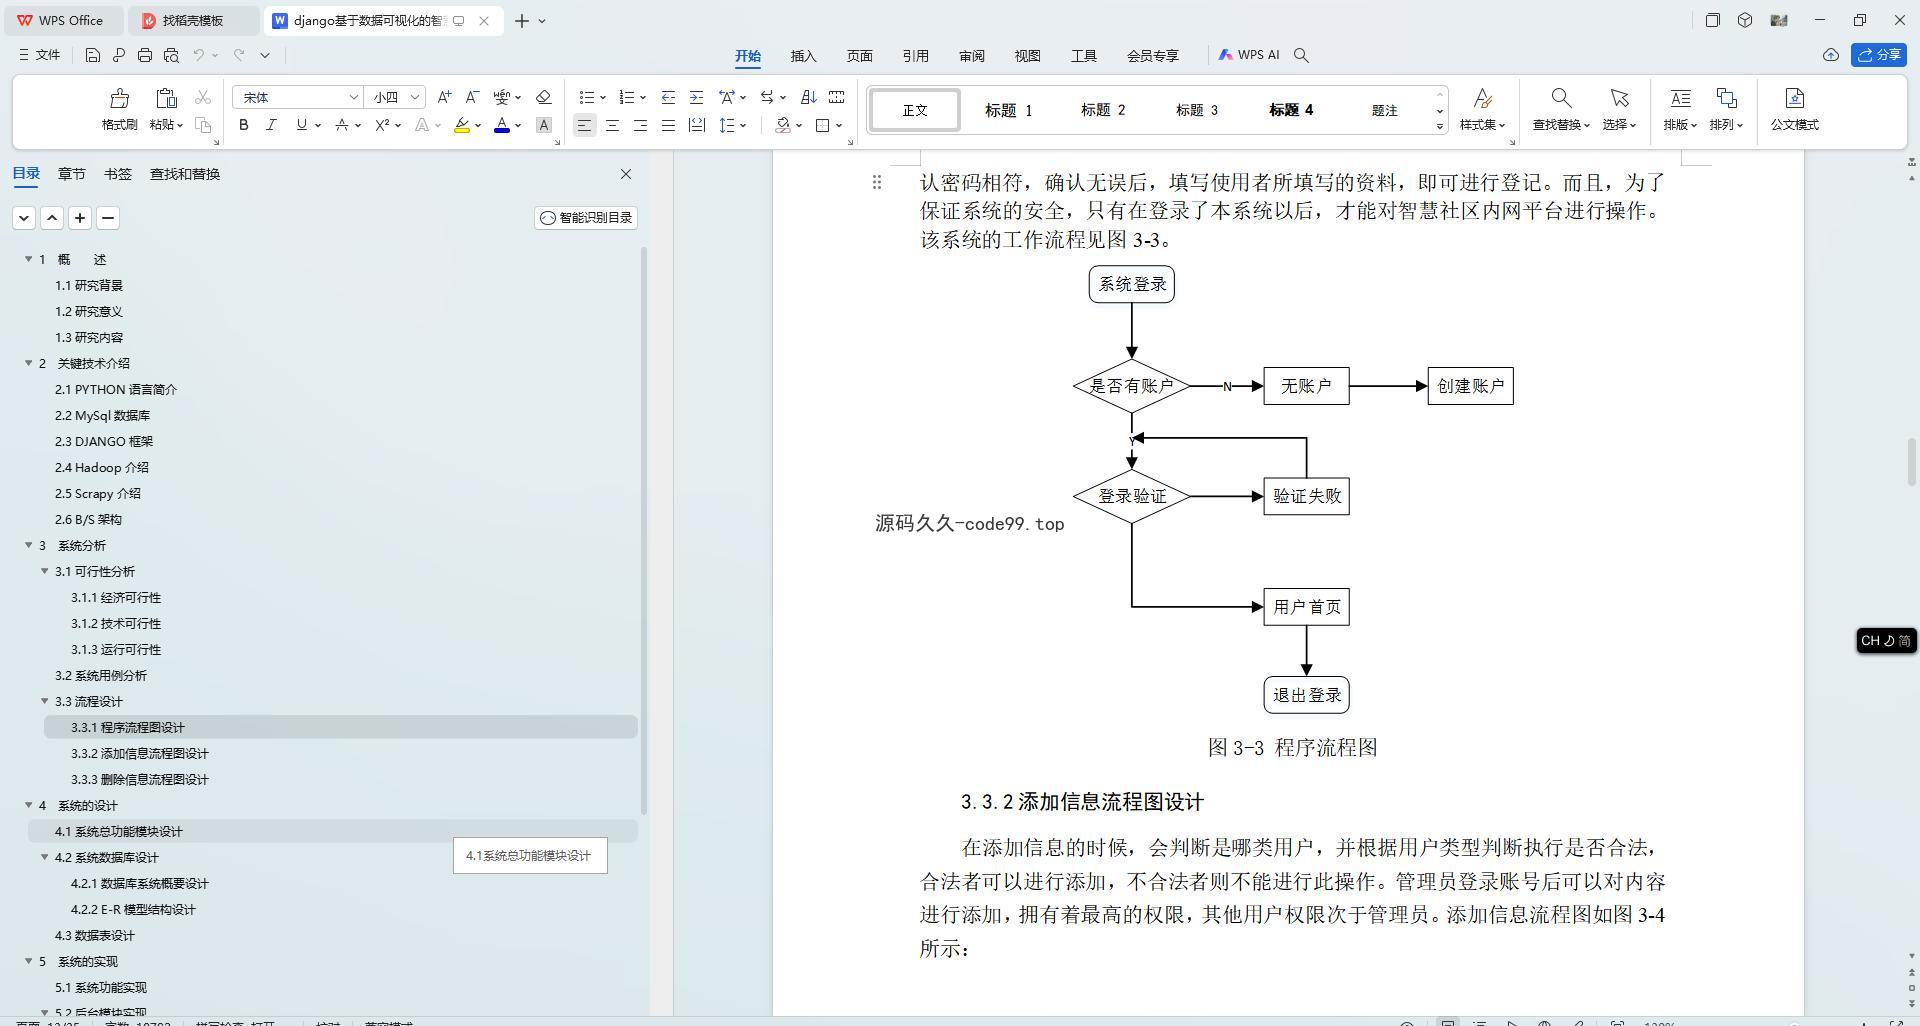Open the 页面 ribbon tab

click(859, 56)
